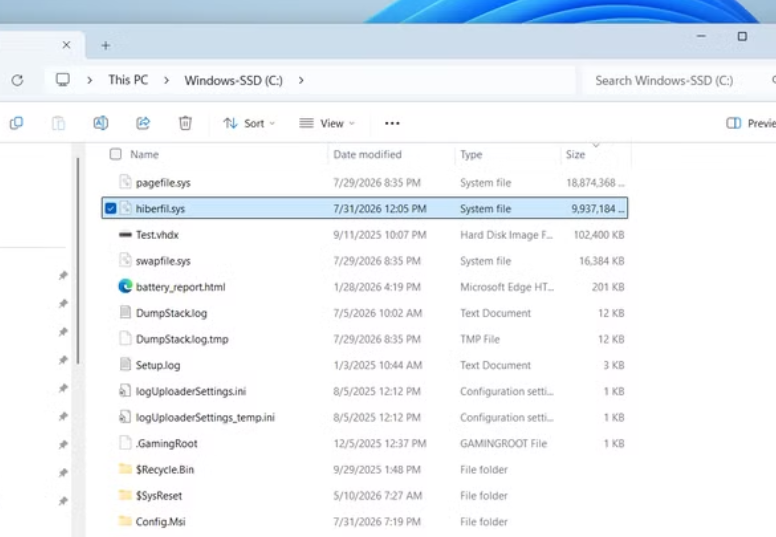Expand the chevron after Windows-SSD (C:)
Image resolution: width=776 pixels, height=537 pixels.
pos(301,80)
